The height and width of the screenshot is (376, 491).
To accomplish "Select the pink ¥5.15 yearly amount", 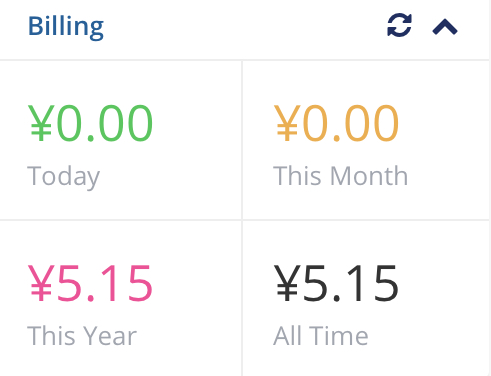I will (90, 283).
